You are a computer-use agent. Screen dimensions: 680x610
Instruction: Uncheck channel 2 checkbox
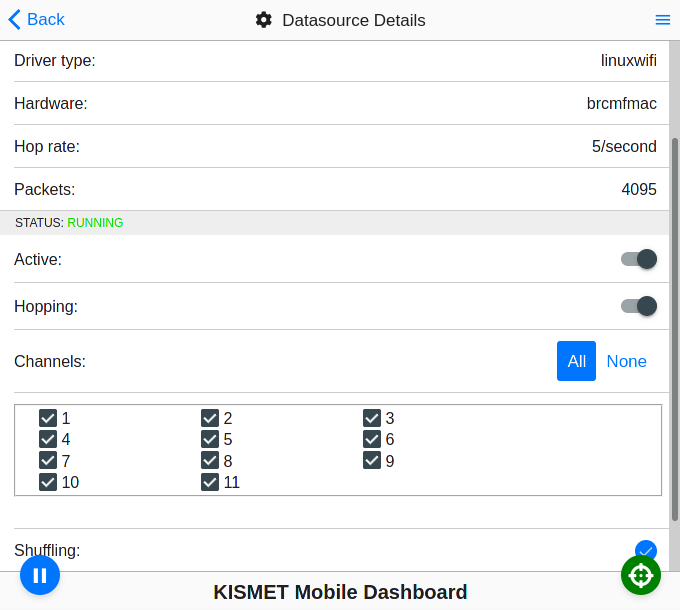210,418
